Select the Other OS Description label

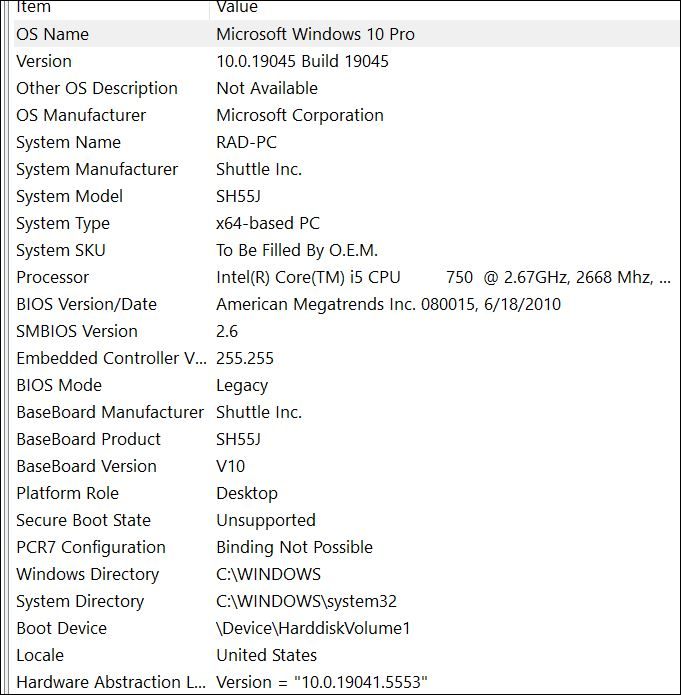[97, 88]
